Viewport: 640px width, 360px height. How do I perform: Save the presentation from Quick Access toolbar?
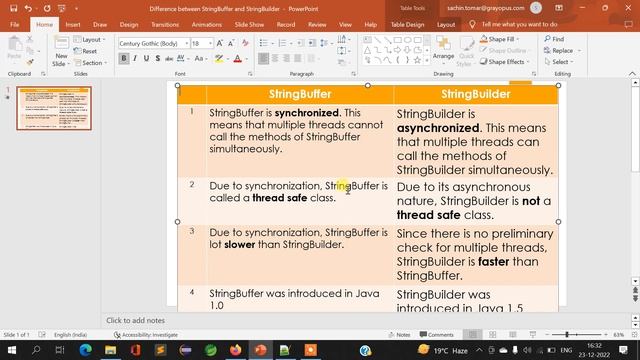click(x=13, y=8)
